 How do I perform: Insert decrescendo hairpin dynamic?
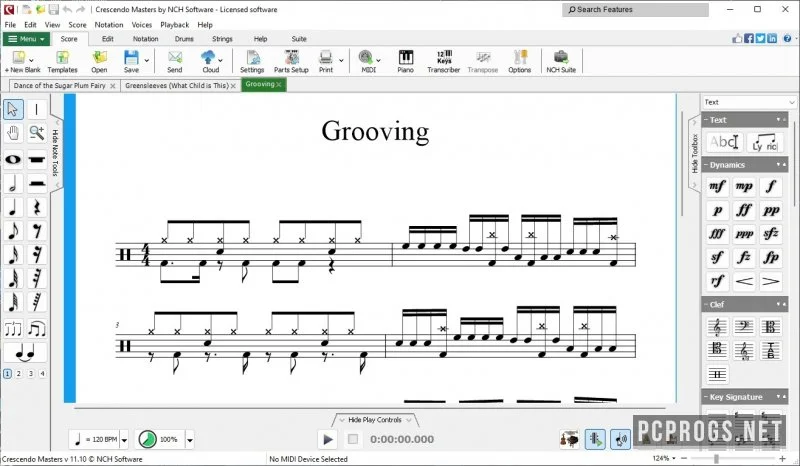click(x=770, y=281)
